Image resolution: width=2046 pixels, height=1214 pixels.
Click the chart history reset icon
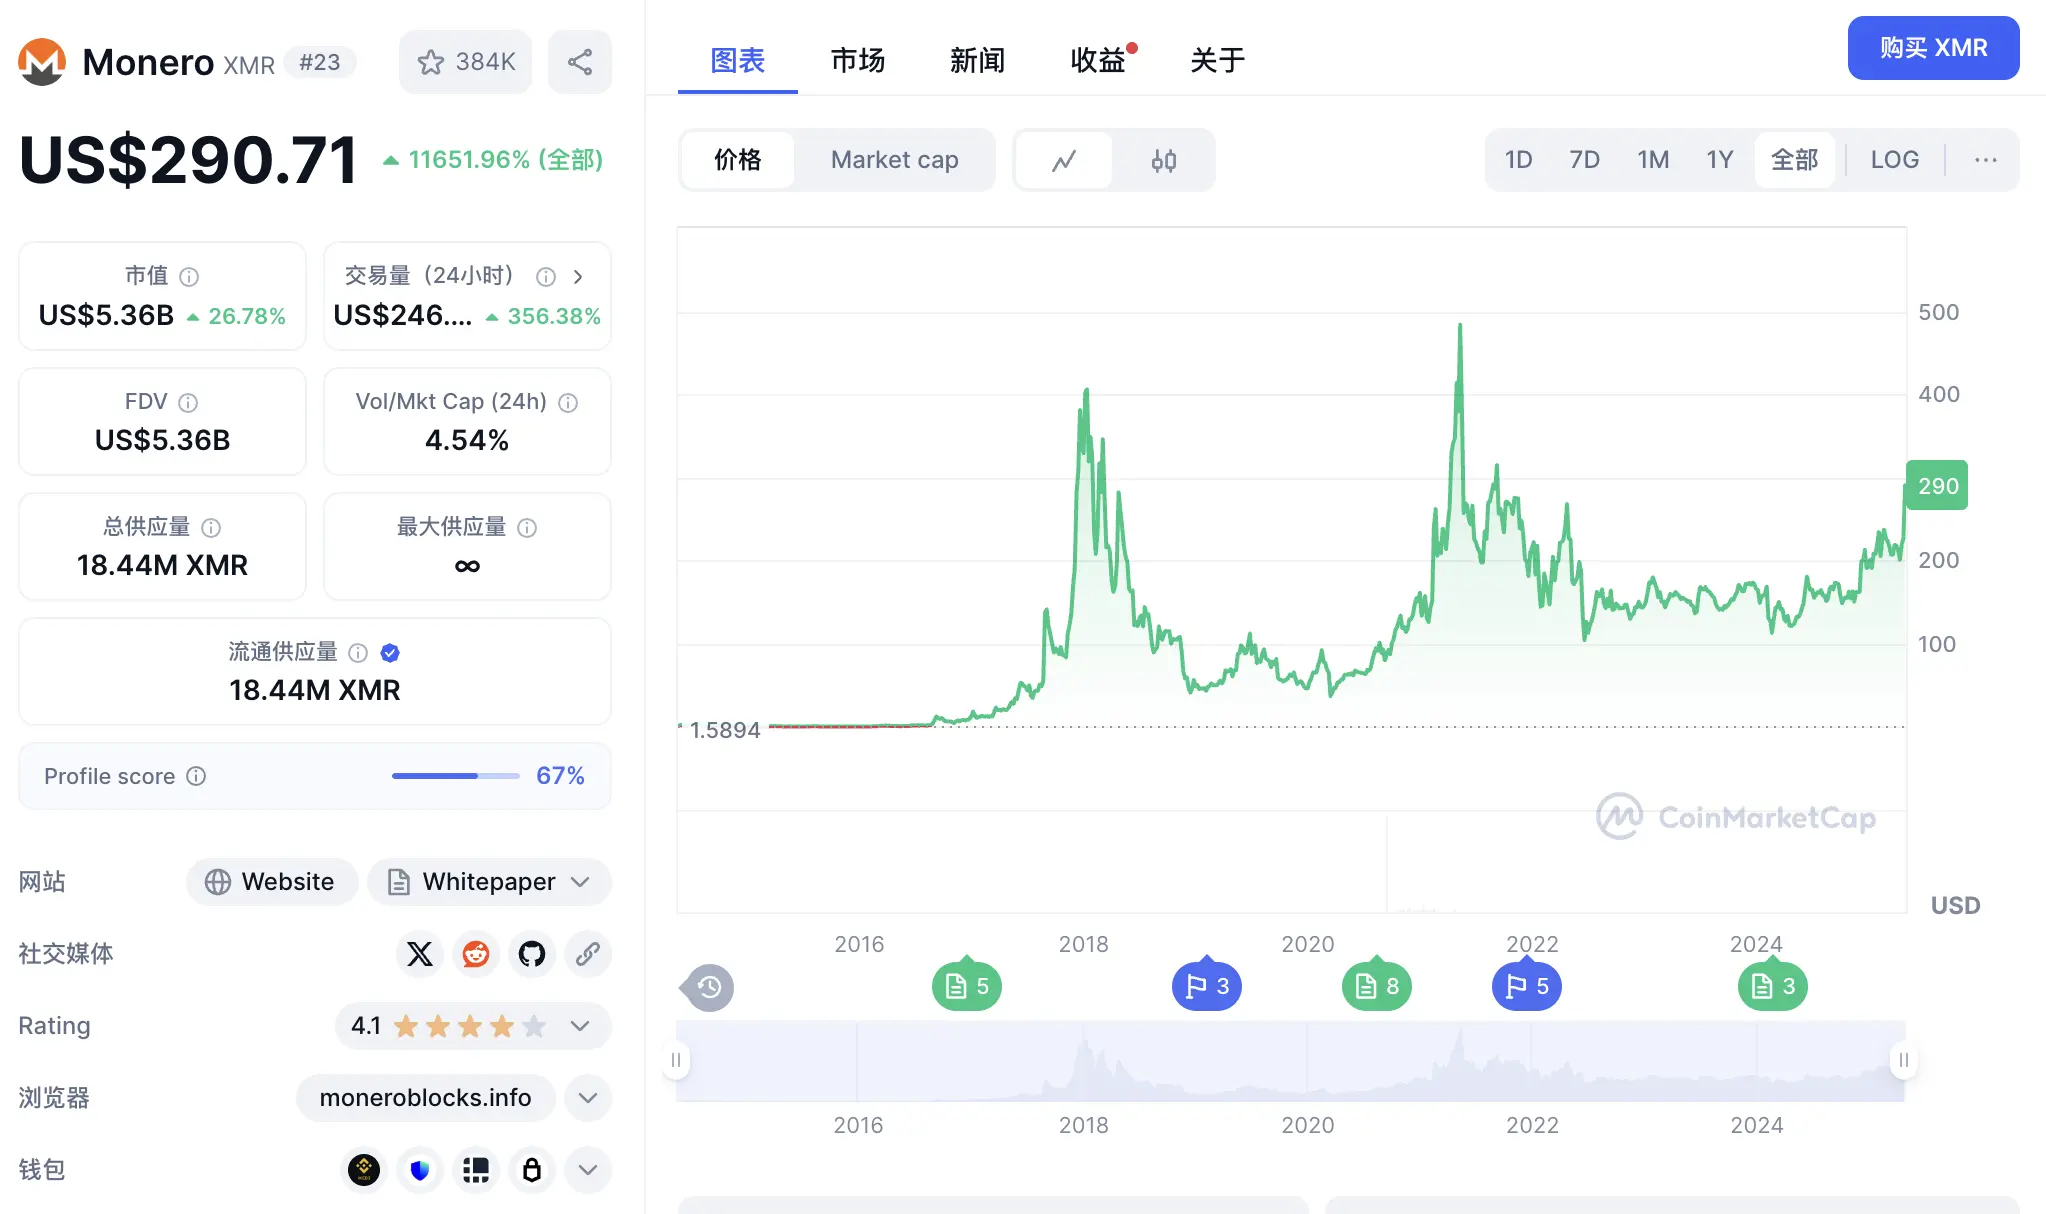pos(708,987)
